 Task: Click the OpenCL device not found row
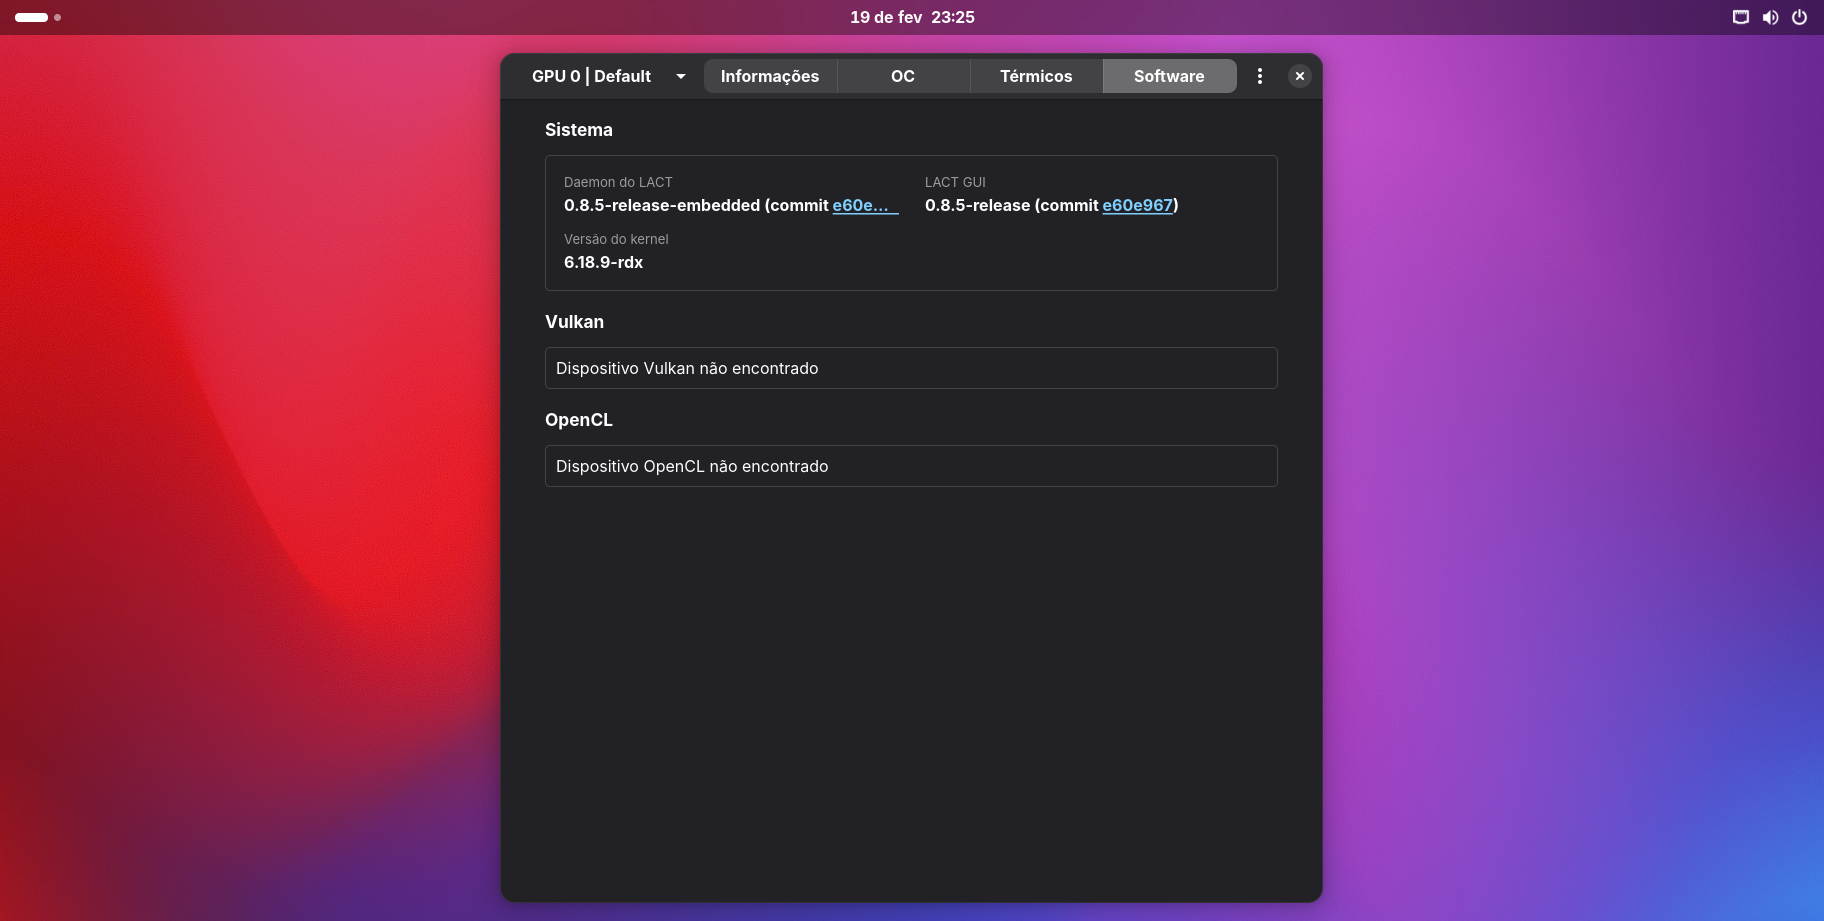[x=910, y=466]
